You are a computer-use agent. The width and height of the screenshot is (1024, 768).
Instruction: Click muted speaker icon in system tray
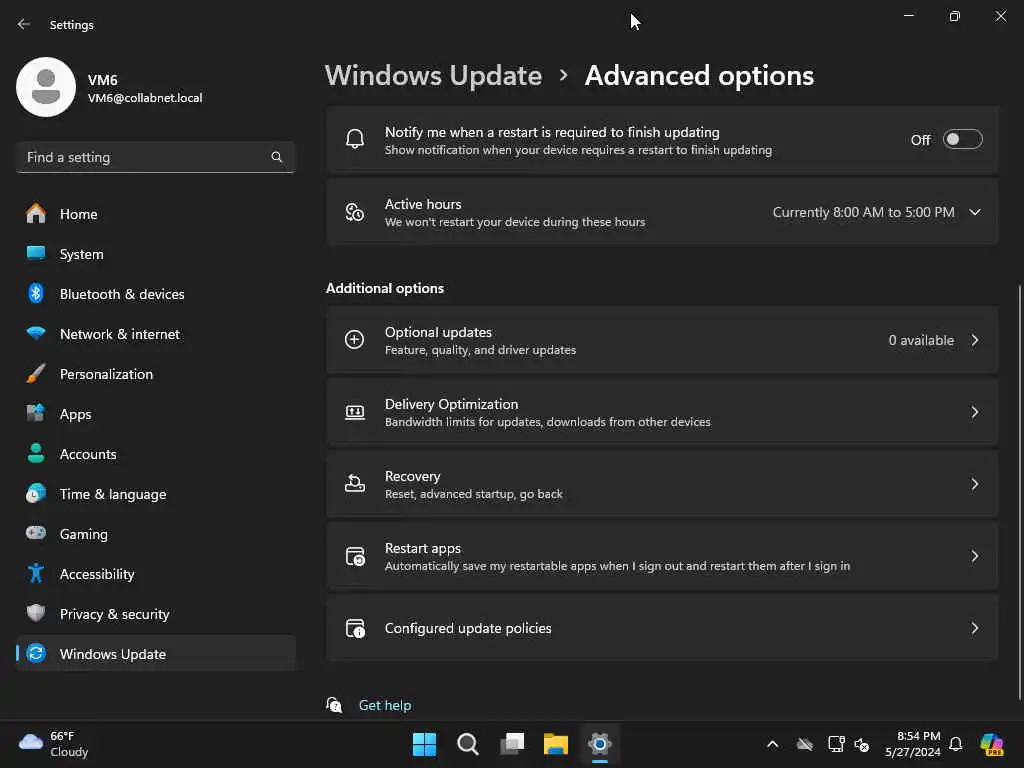[861, 744]
